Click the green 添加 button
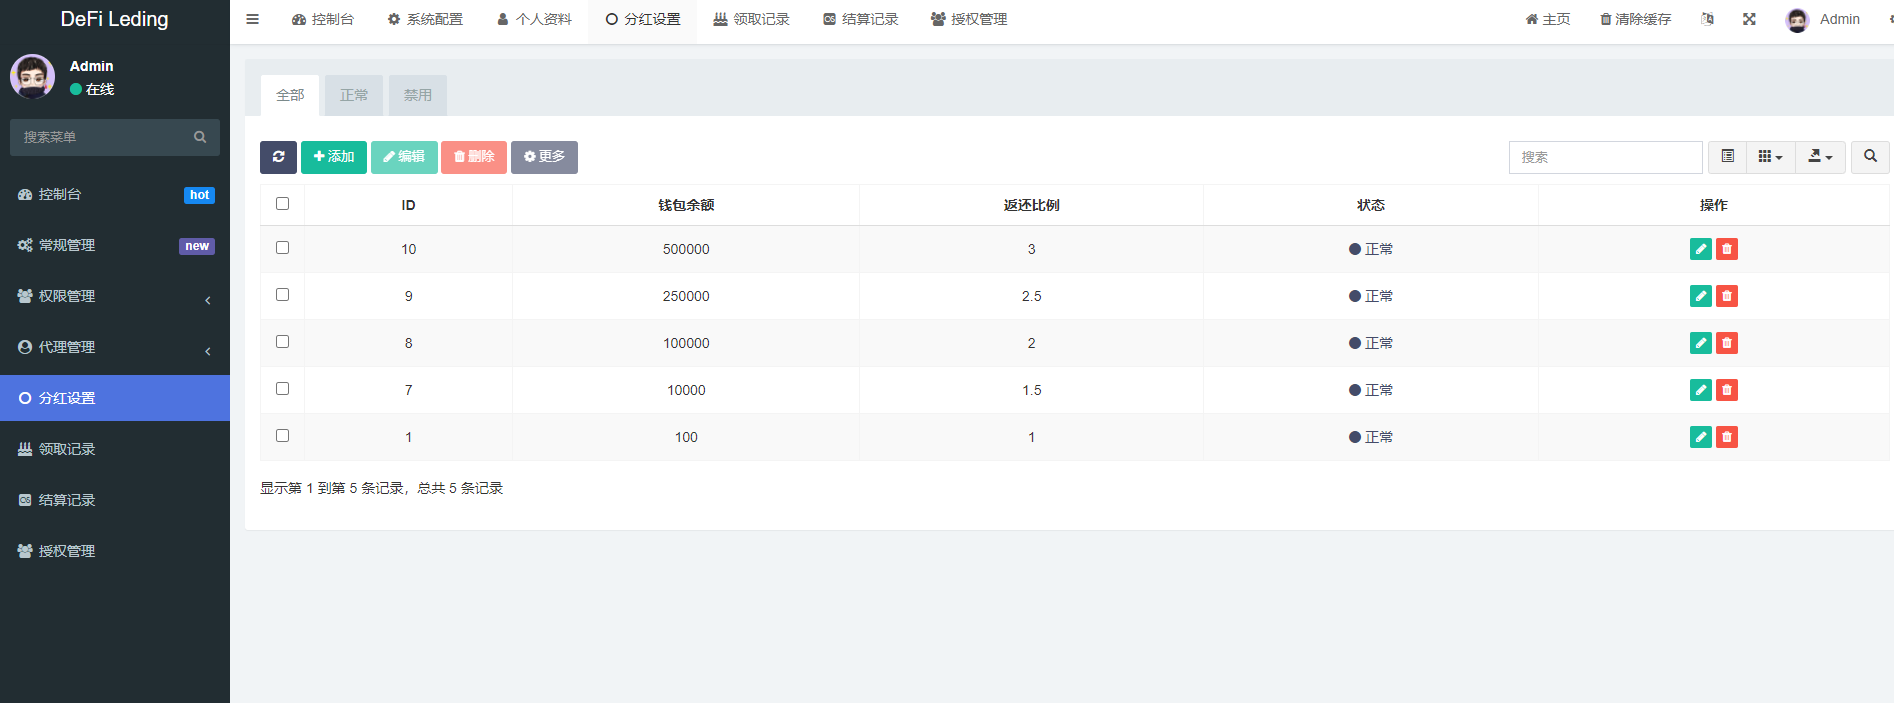 [x=334, y=157]
